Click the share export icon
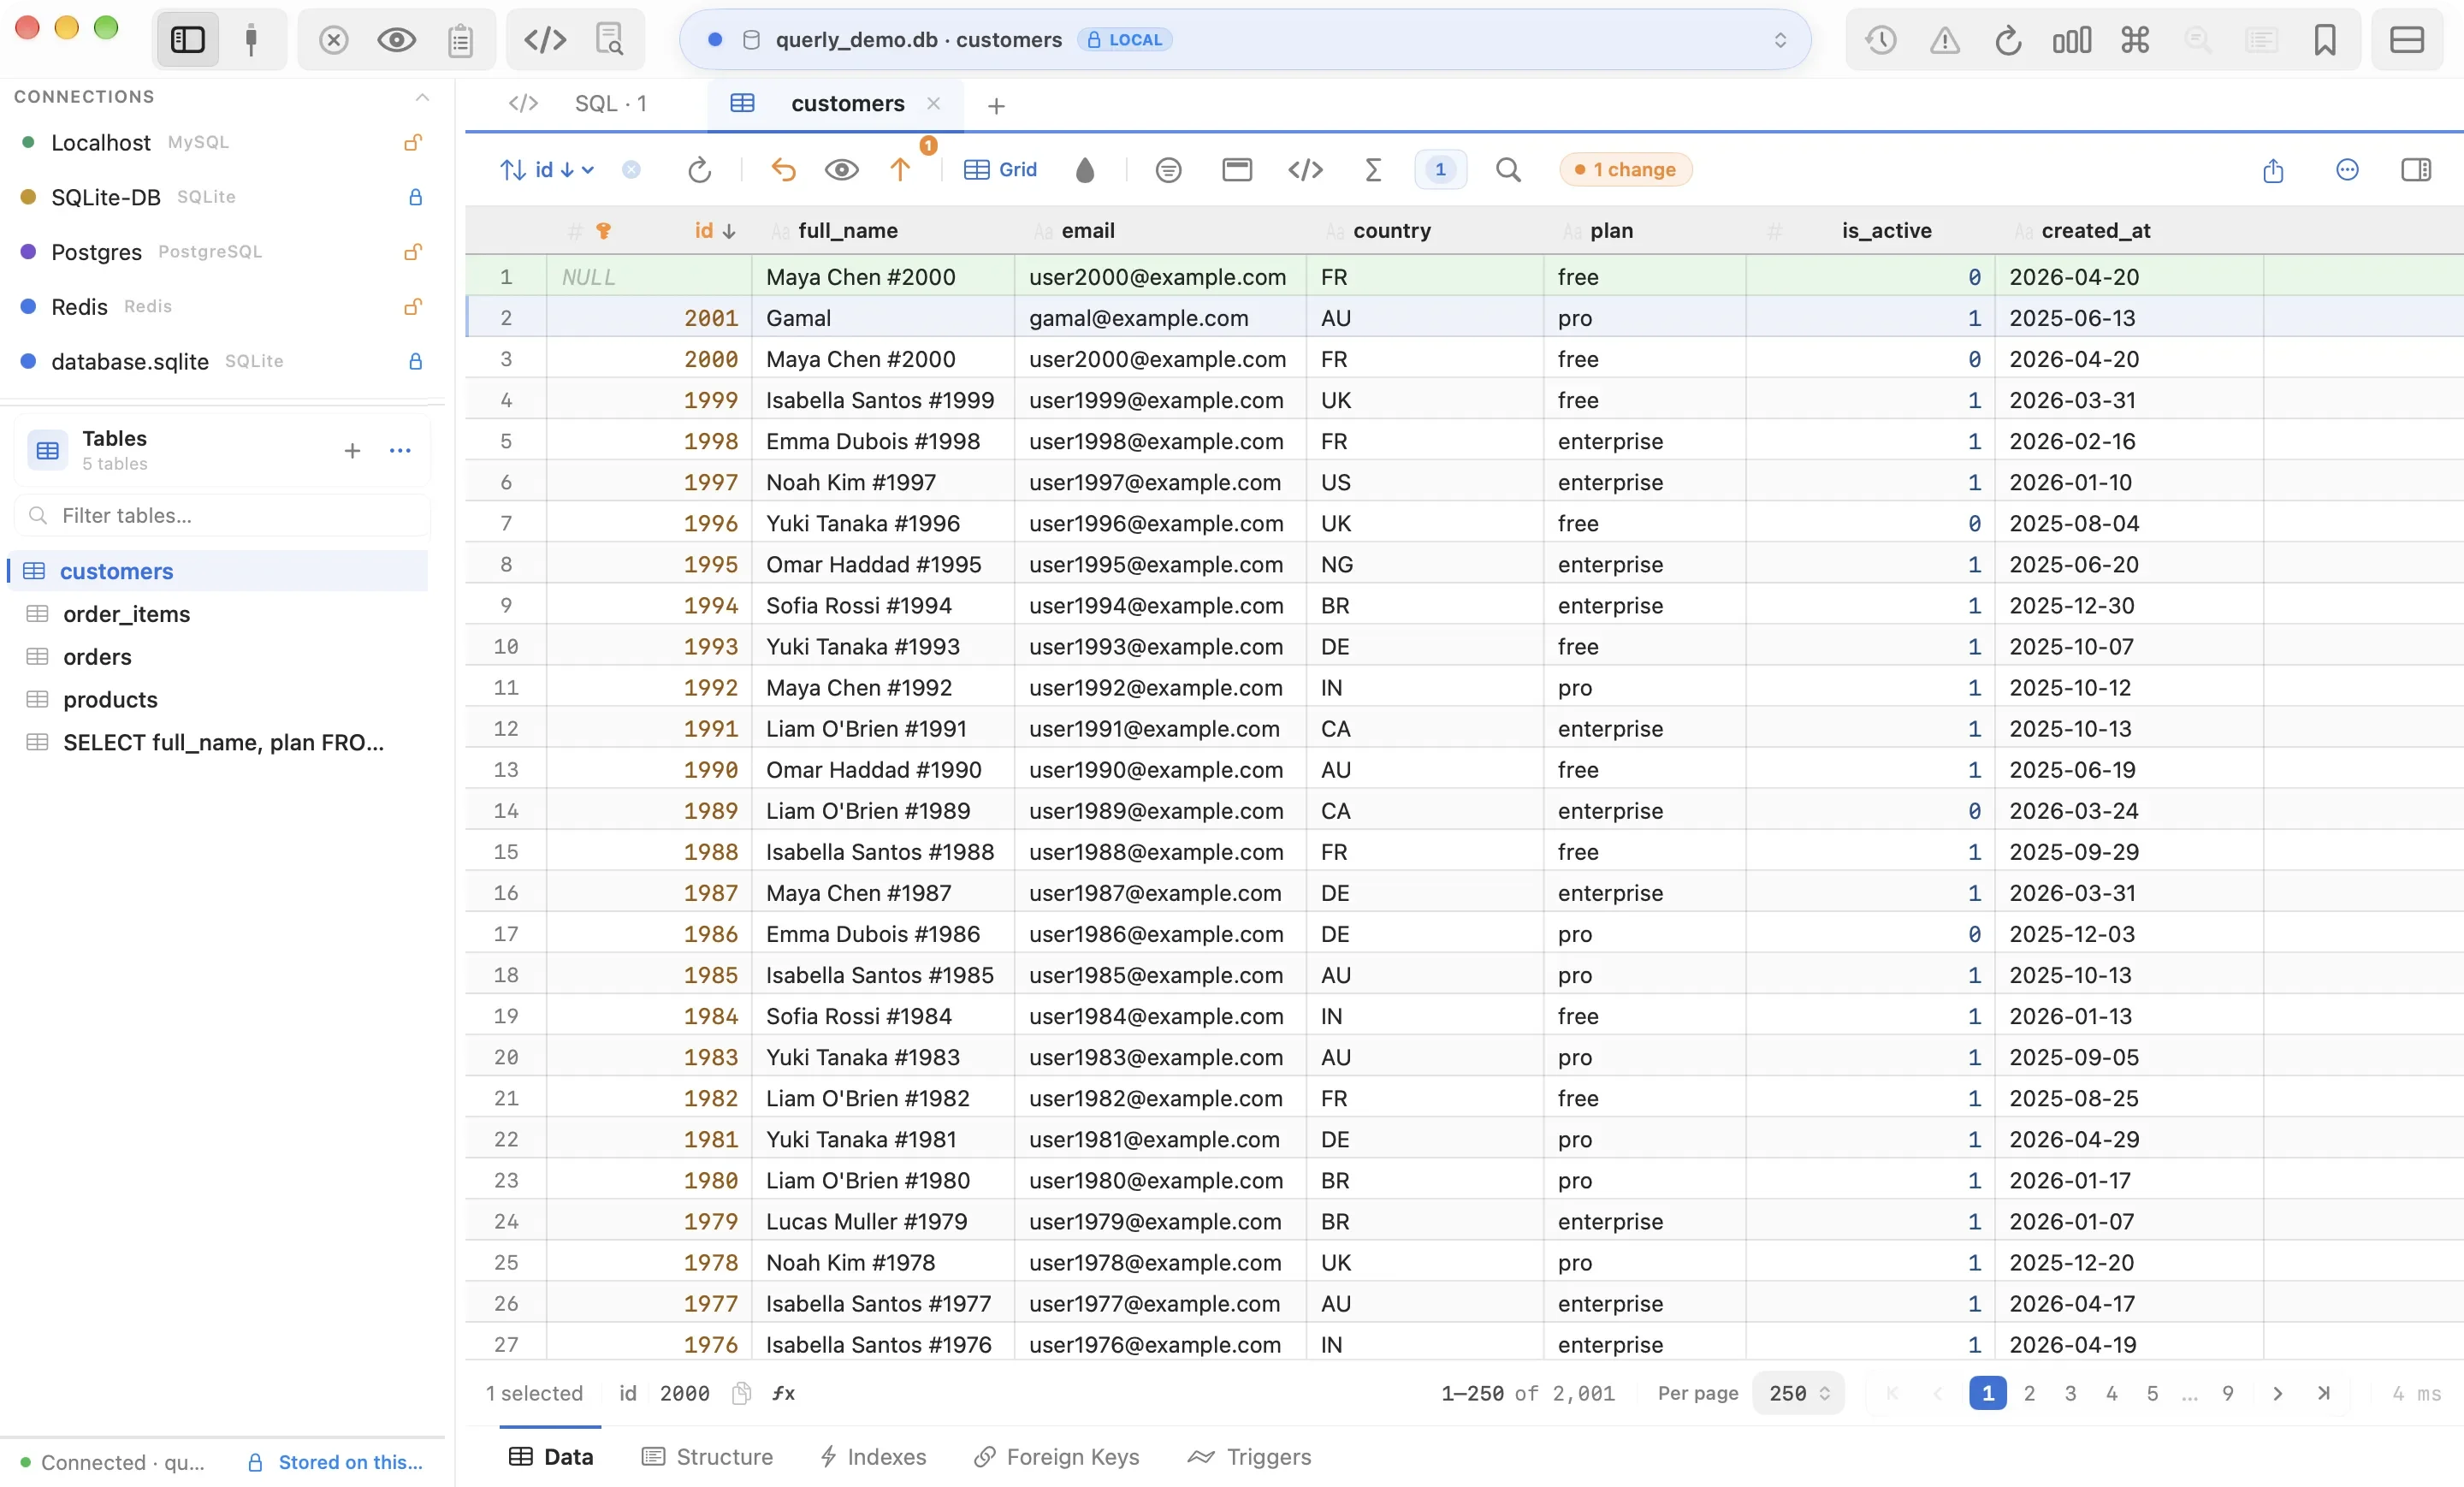 pos(2272,169)
